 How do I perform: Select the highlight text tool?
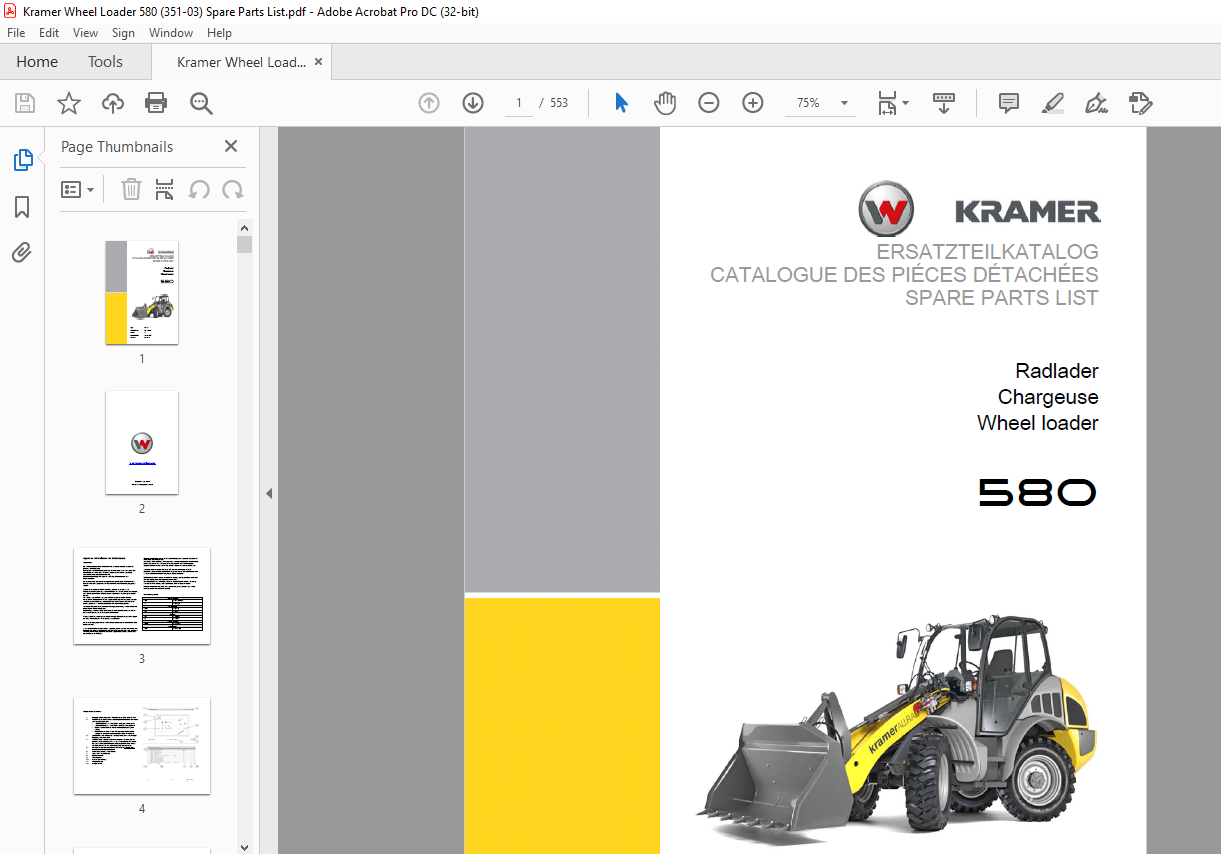(1053, 103)
